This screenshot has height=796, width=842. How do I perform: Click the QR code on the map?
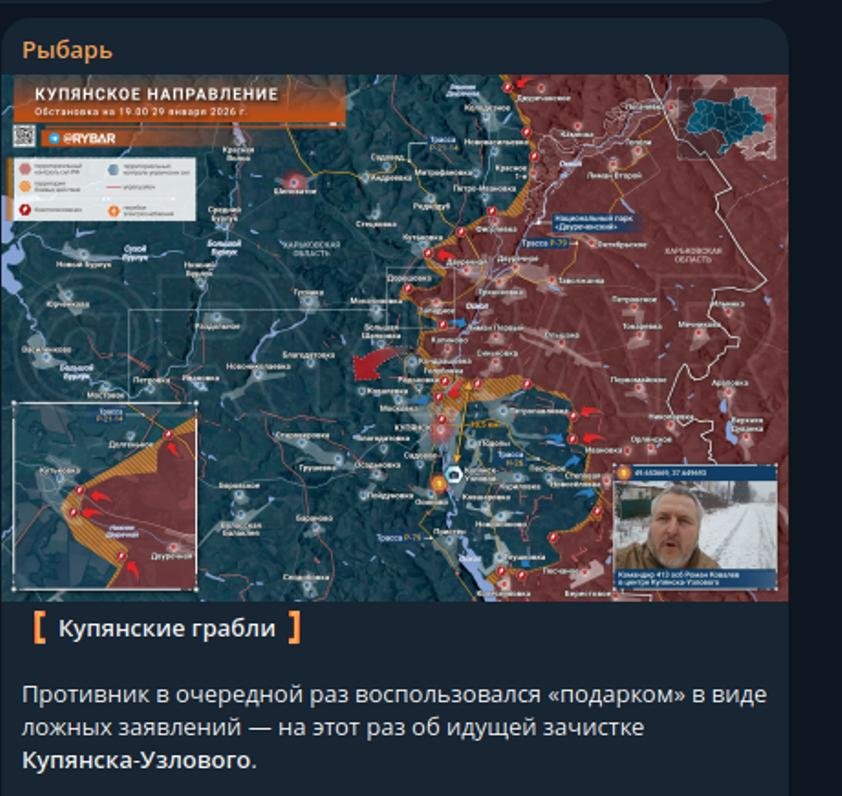pos(24,137)
